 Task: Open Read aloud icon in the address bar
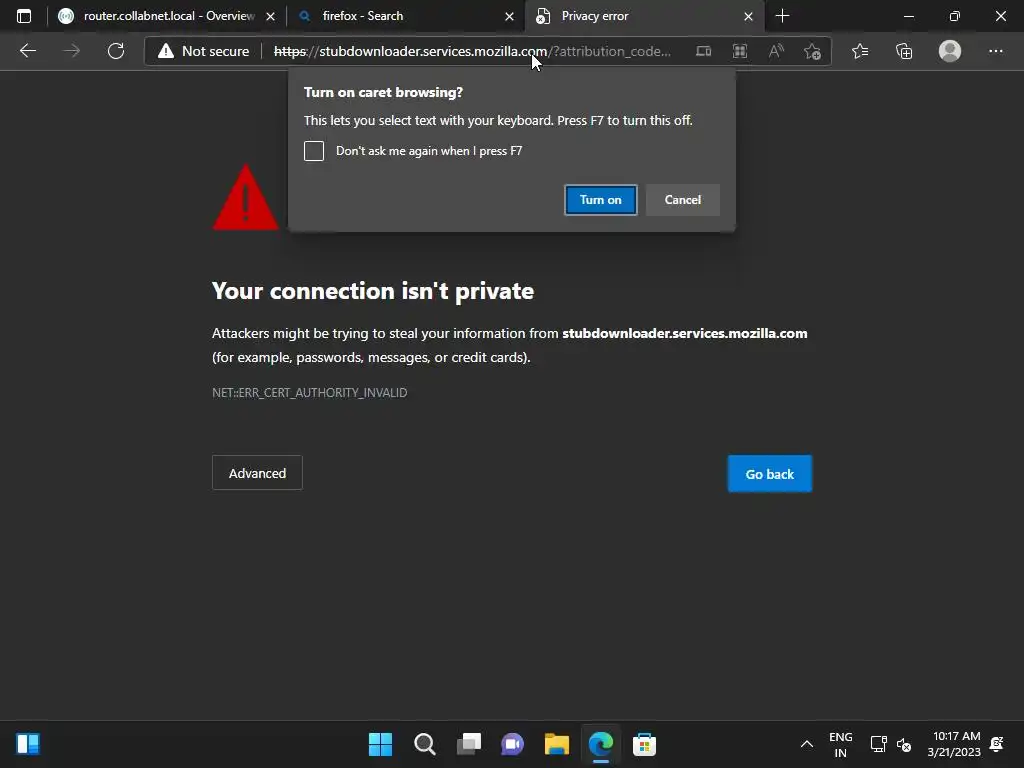(776, 51)
